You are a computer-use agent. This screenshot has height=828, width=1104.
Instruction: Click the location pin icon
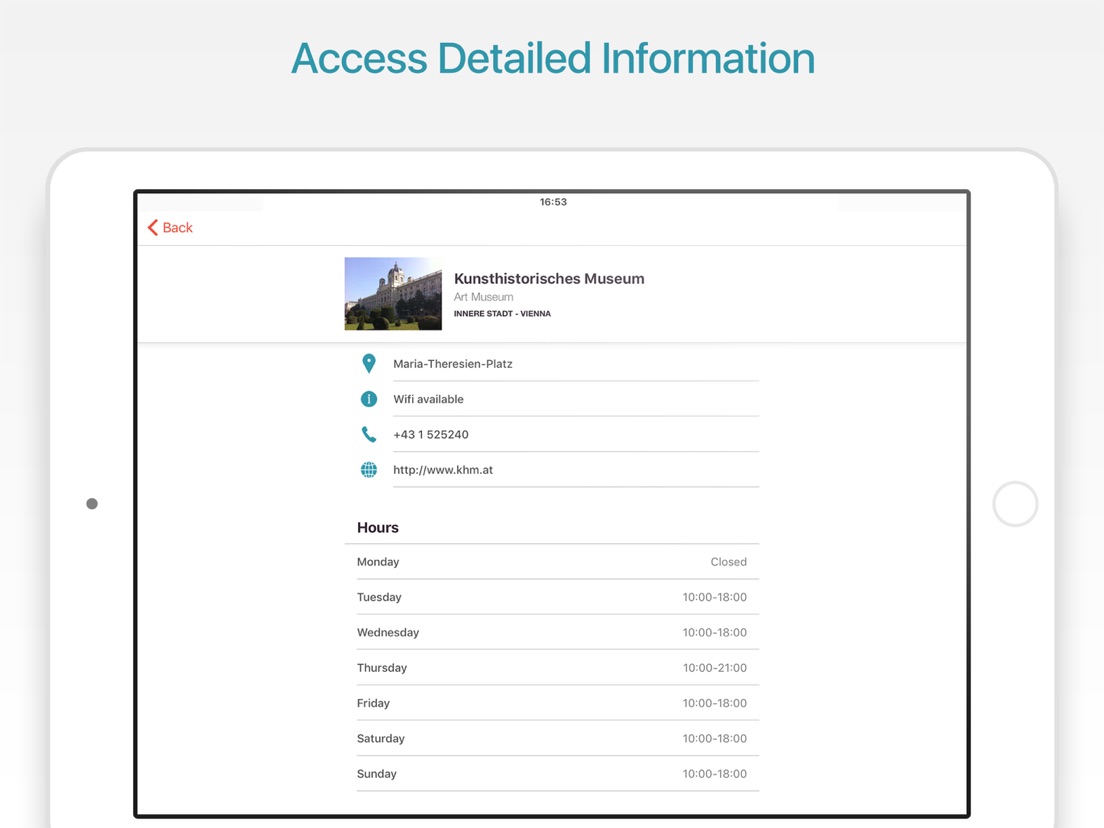[368, 363]
